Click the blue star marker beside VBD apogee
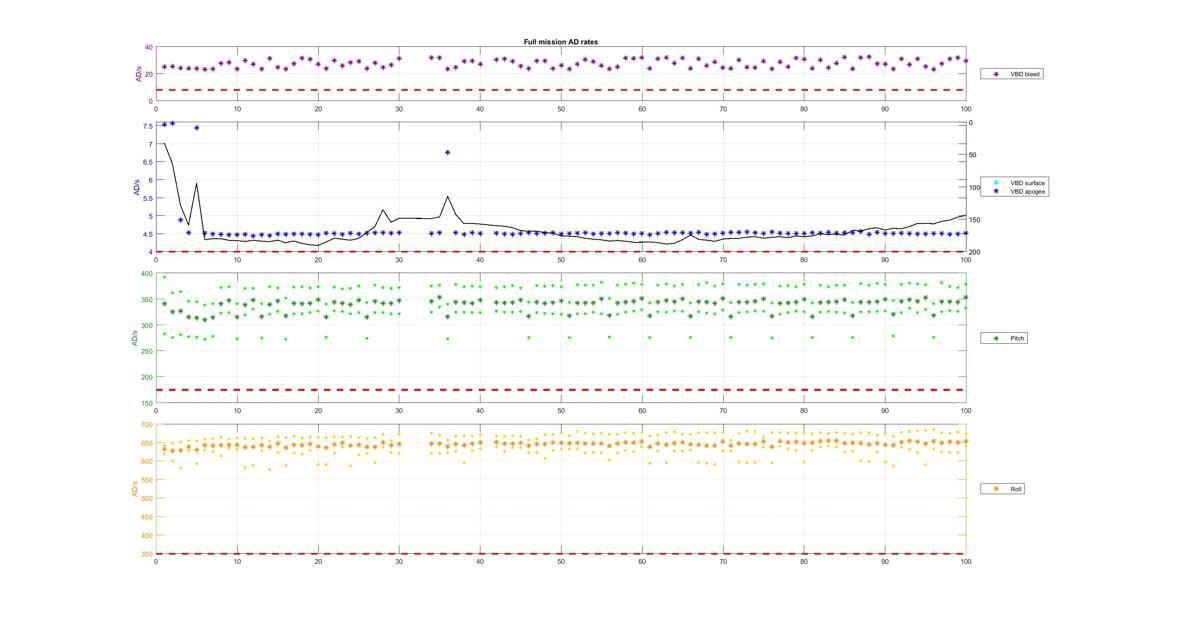Screen dimensions: 1200x622 (996, 191)
